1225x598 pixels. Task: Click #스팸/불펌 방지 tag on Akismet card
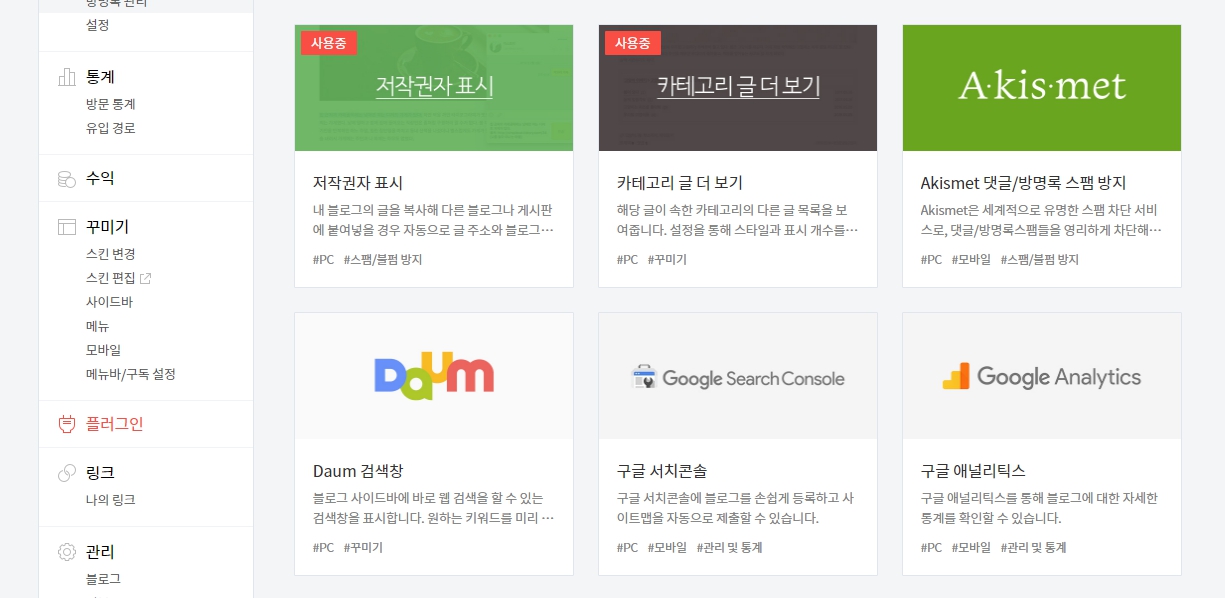click(x=1040, y=260)
